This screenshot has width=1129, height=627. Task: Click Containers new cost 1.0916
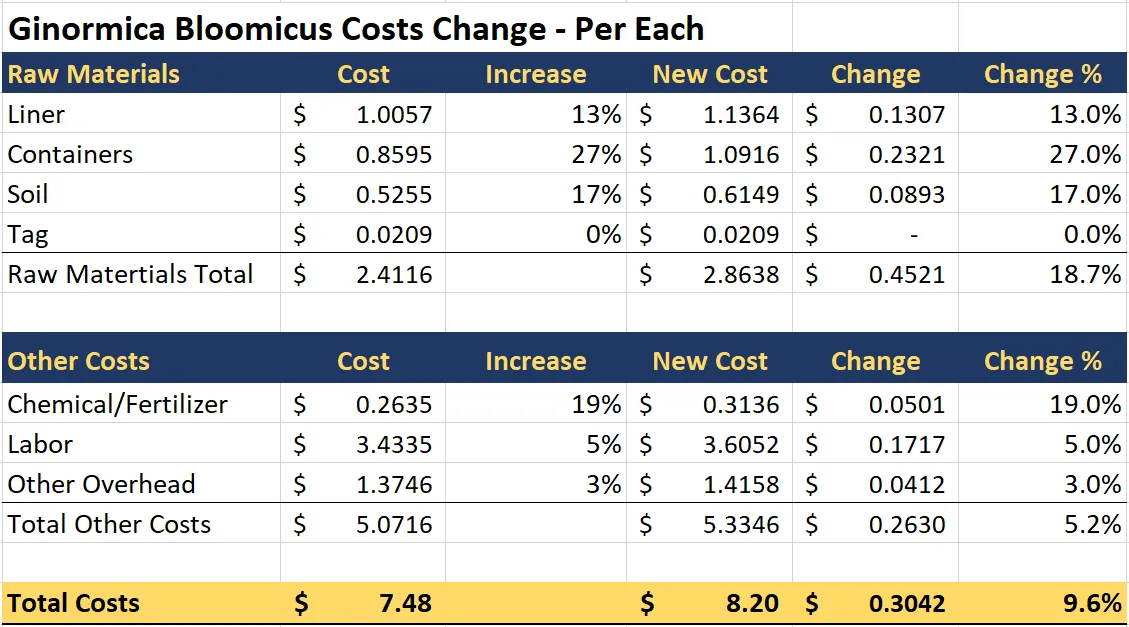[x=741, y=154]
